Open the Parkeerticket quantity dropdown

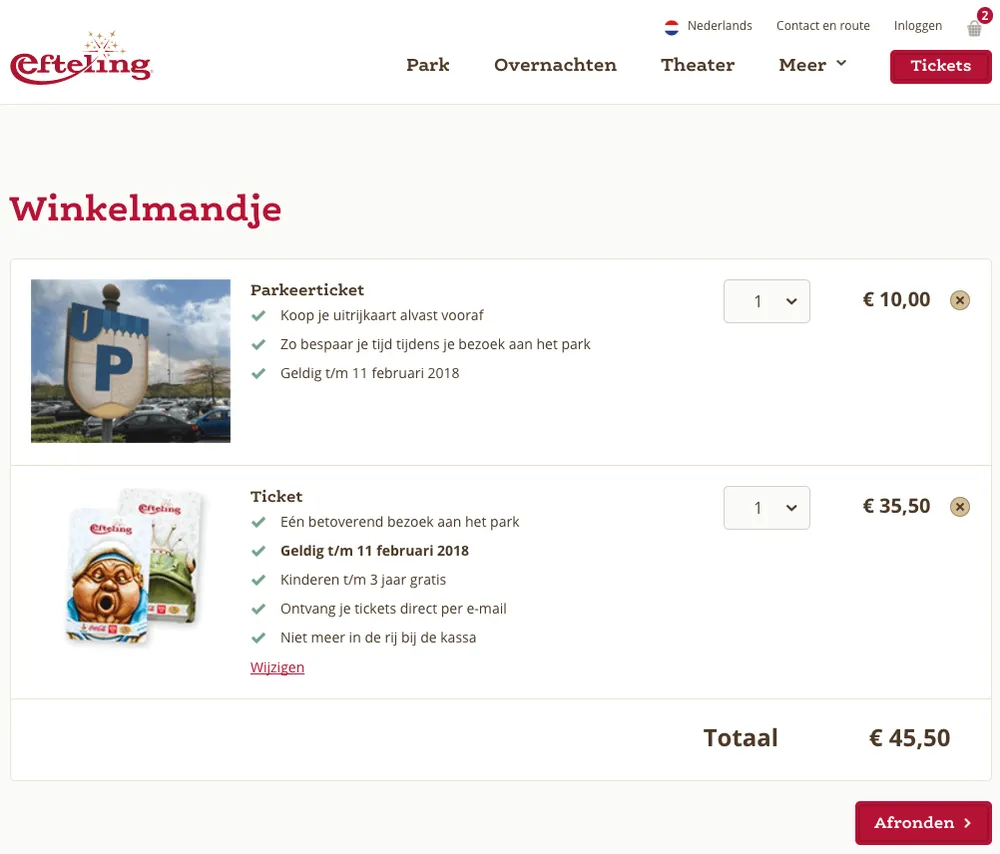tap(766, 300)
